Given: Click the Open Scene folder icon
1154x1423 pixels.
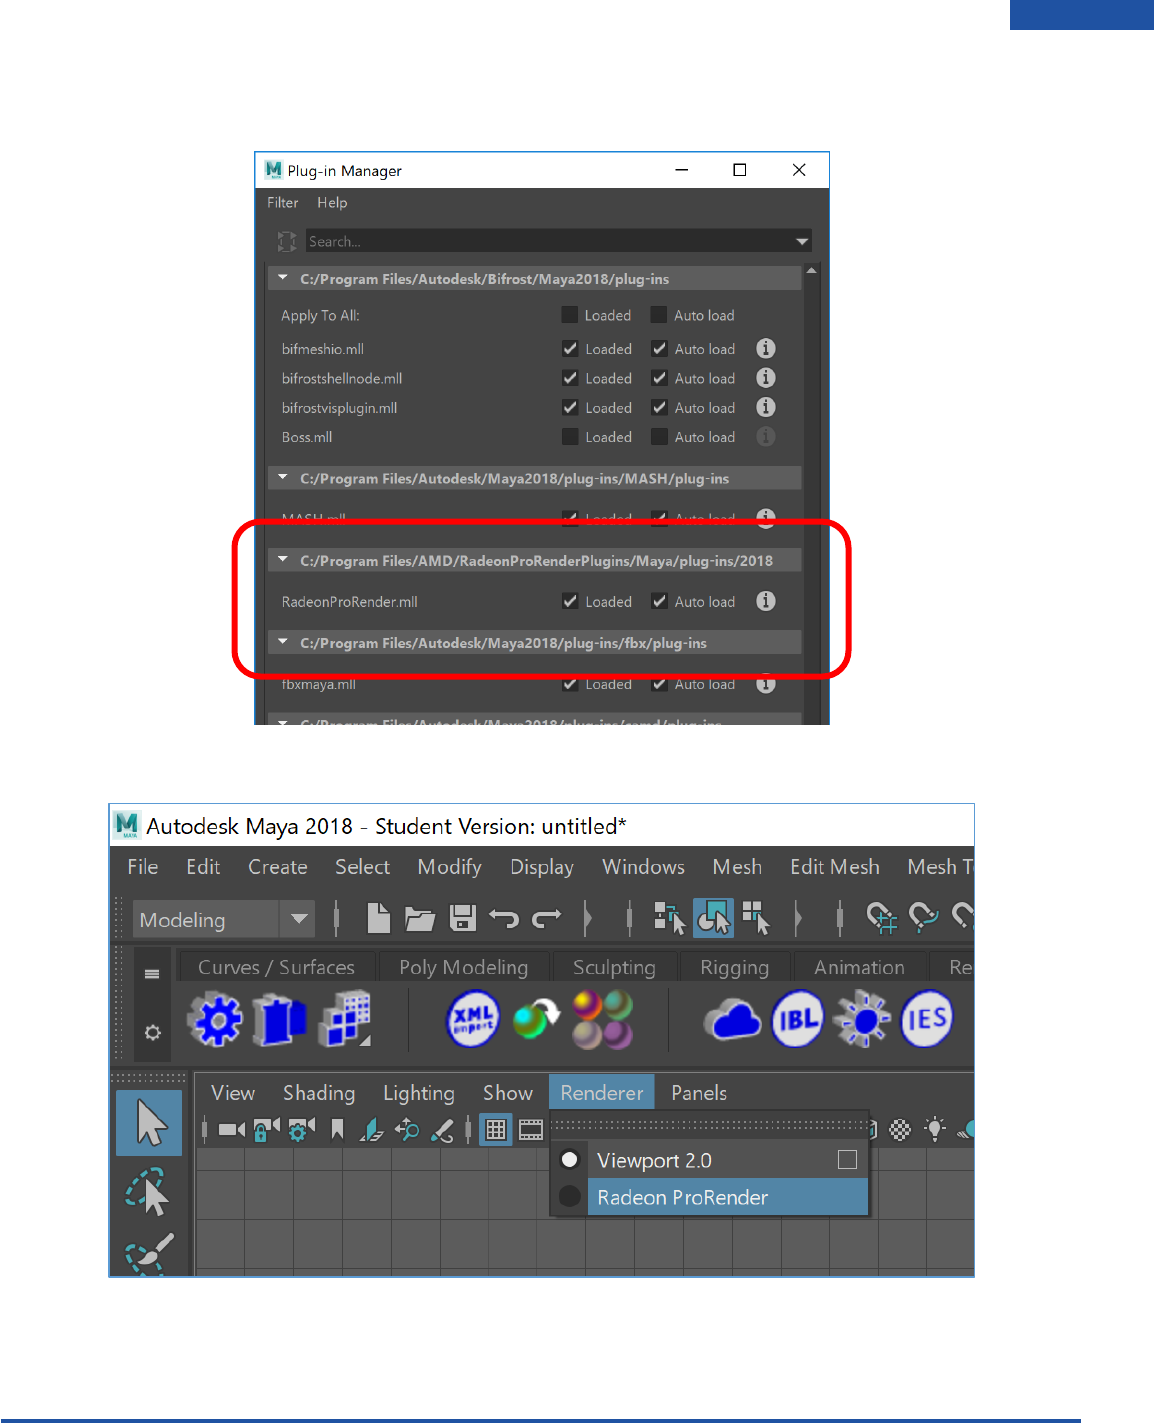Looking at the screenshot, I should tap(420, 918).
